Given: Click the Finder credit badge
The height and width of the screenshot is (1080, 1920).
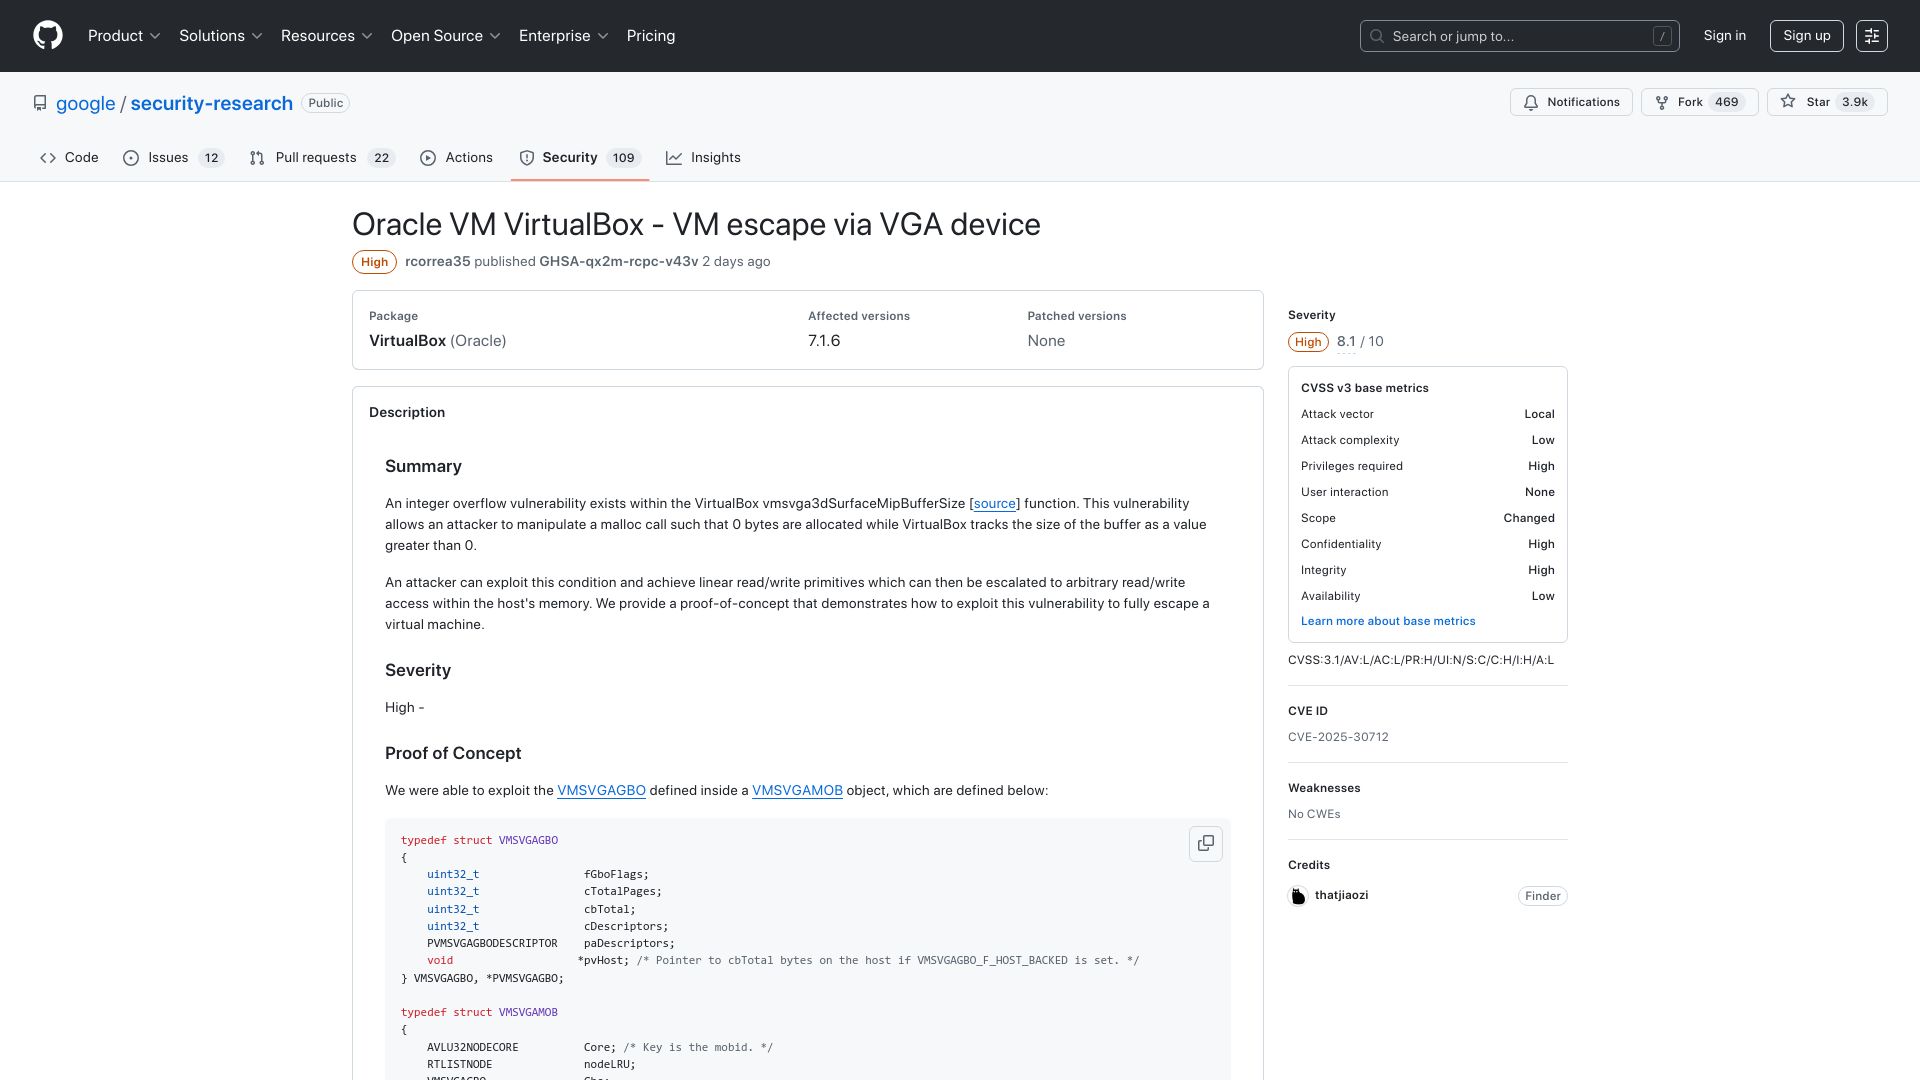Looking at the screenshot, I should [1542, 896].
